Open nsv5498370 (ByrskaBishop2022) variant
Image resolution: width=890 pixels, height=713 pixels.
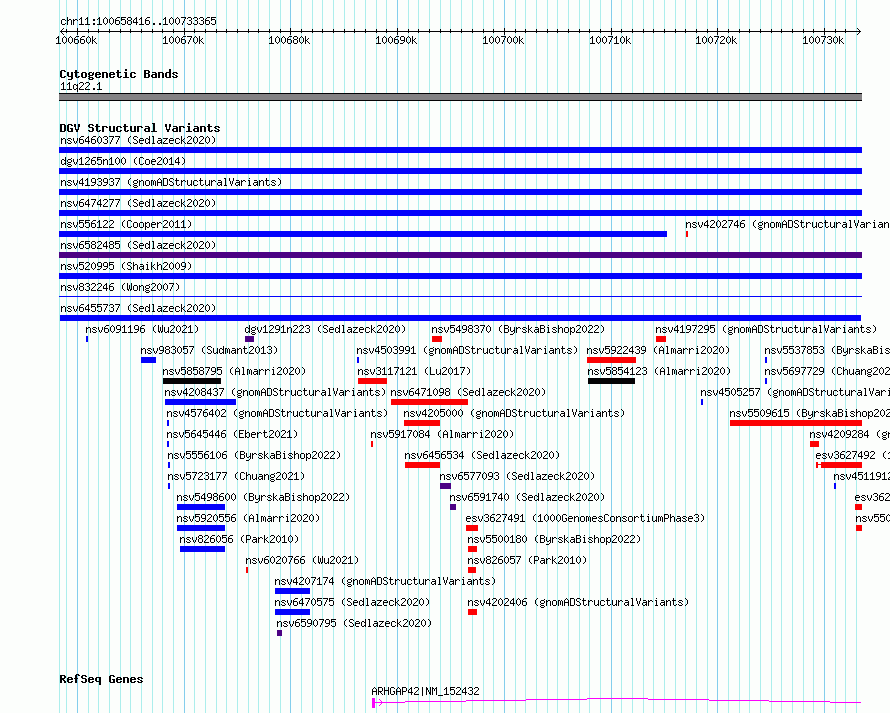(518, 329)
